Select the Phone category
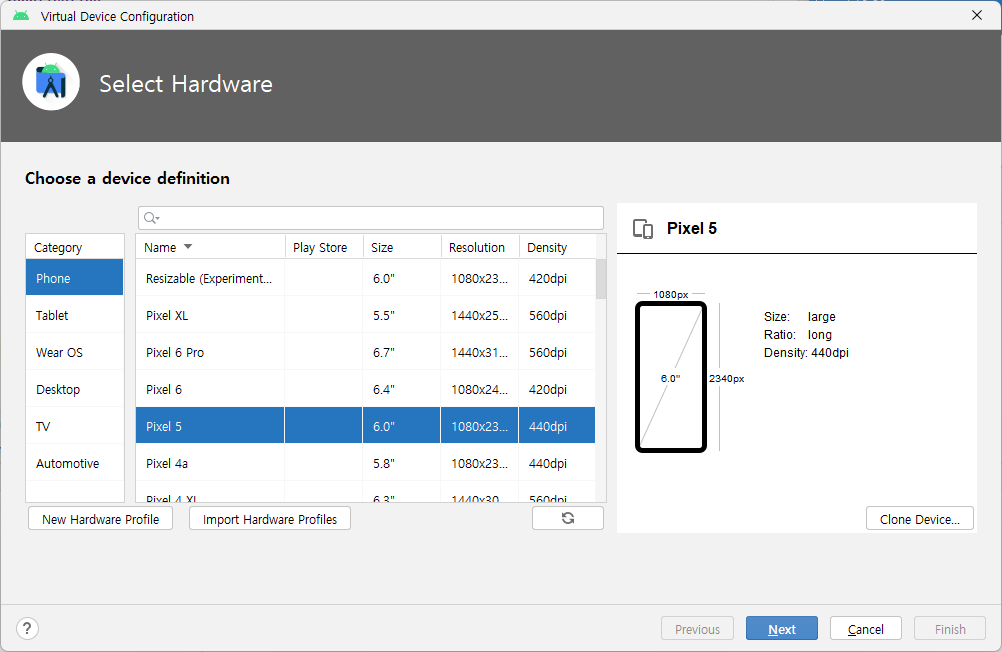1002x652 pixels. pos(74,278)
